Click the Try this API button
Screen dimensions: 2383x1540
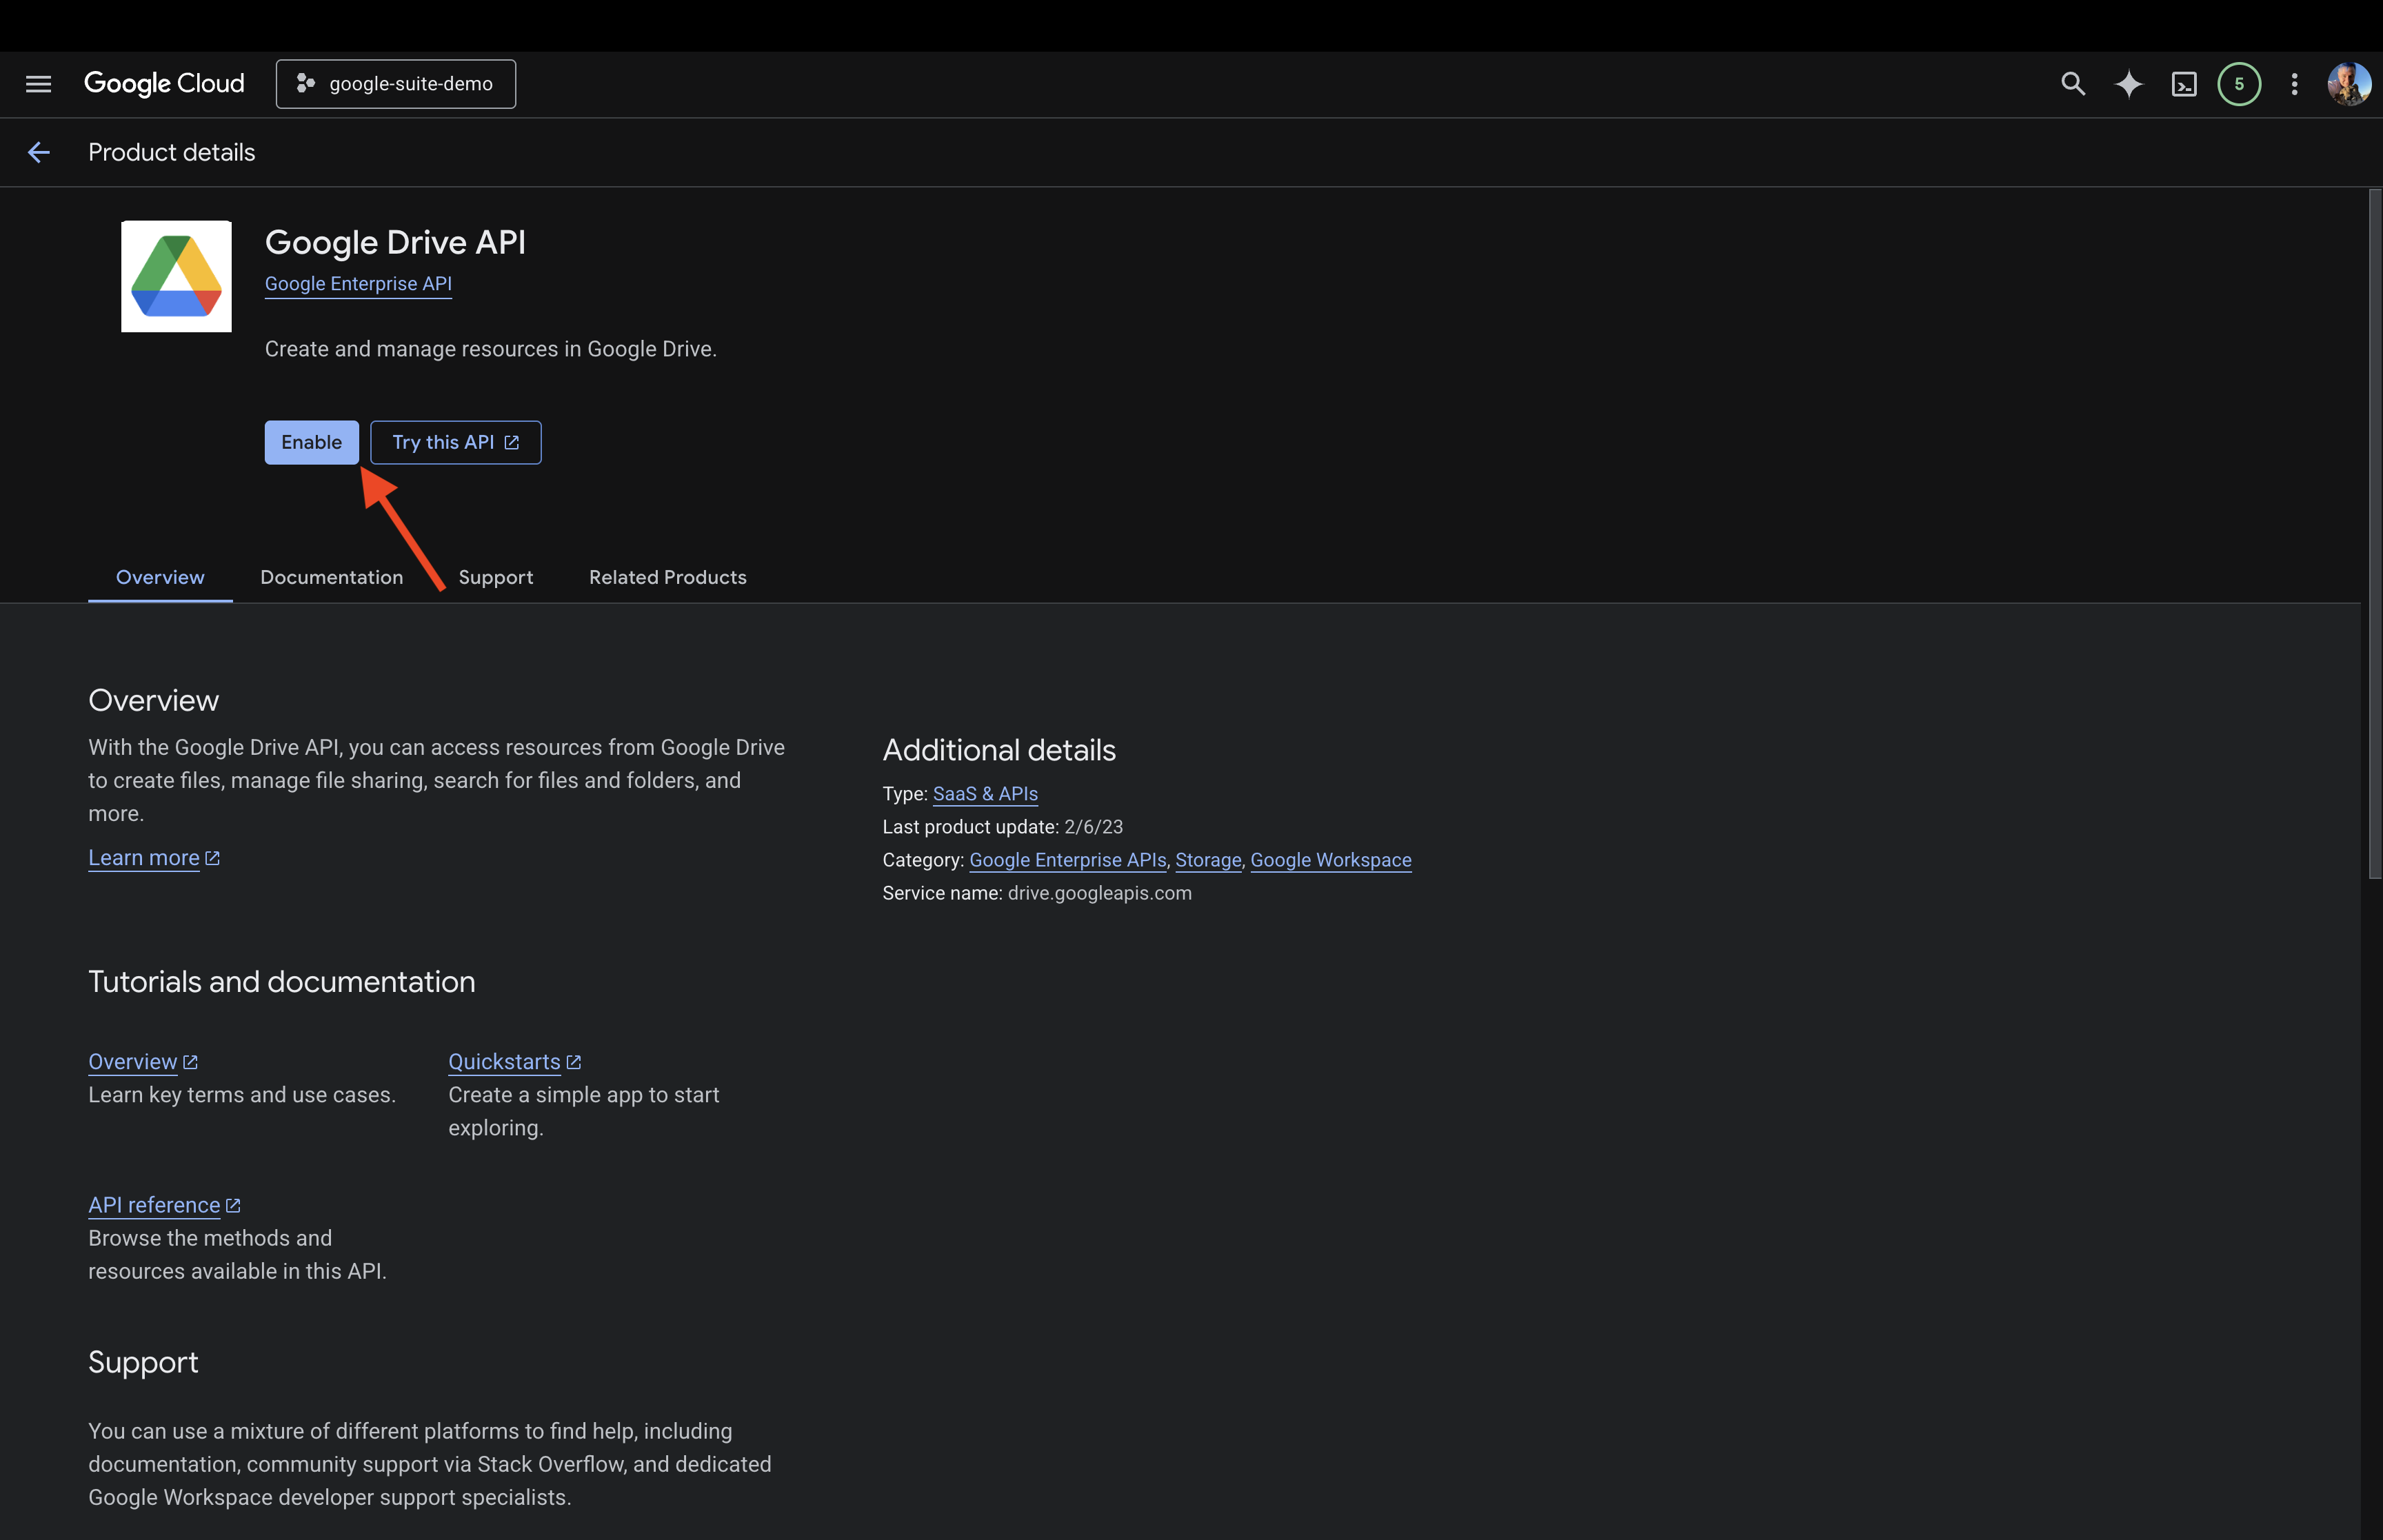click(x=455, y=442)
